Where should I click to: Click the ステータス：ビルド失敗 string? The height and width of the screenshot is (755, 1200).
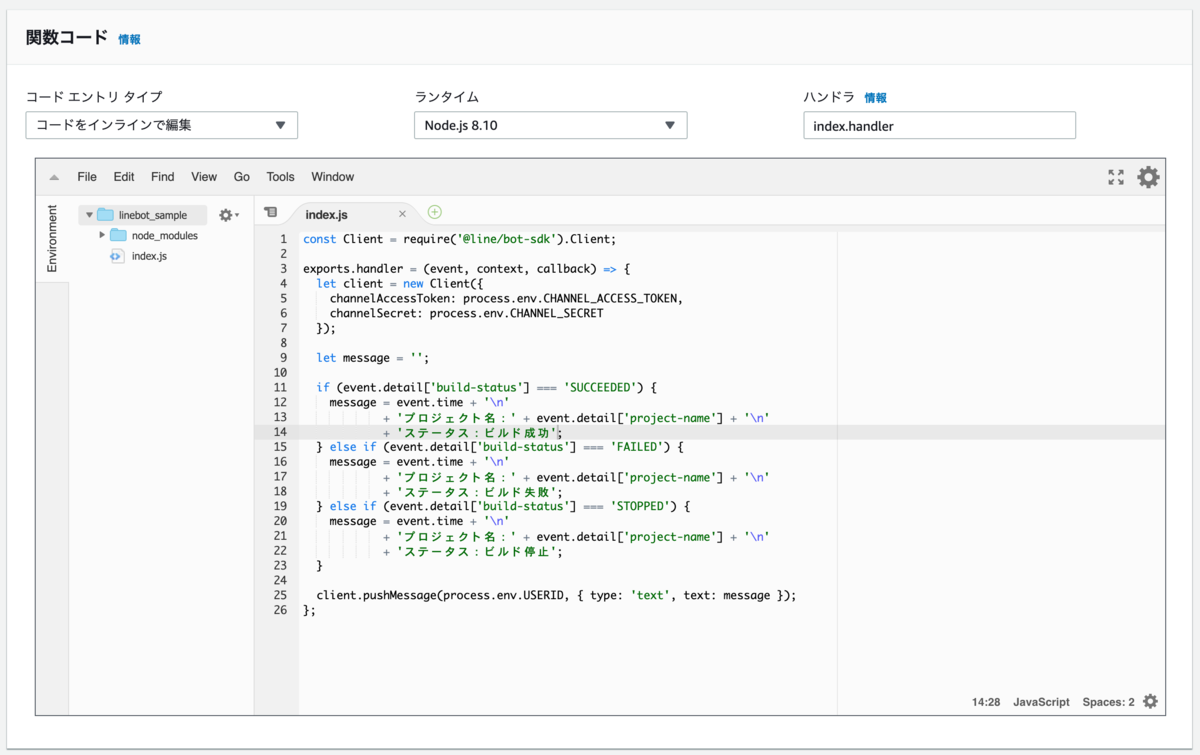pos(476,491)
